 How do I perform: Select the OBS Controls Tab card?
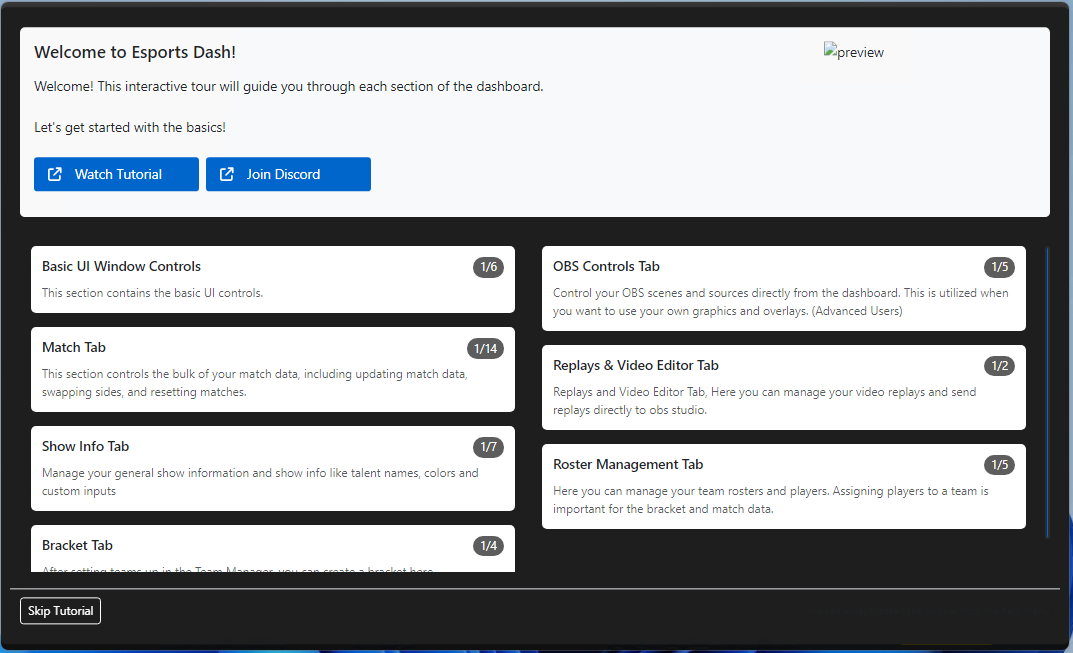783,288
